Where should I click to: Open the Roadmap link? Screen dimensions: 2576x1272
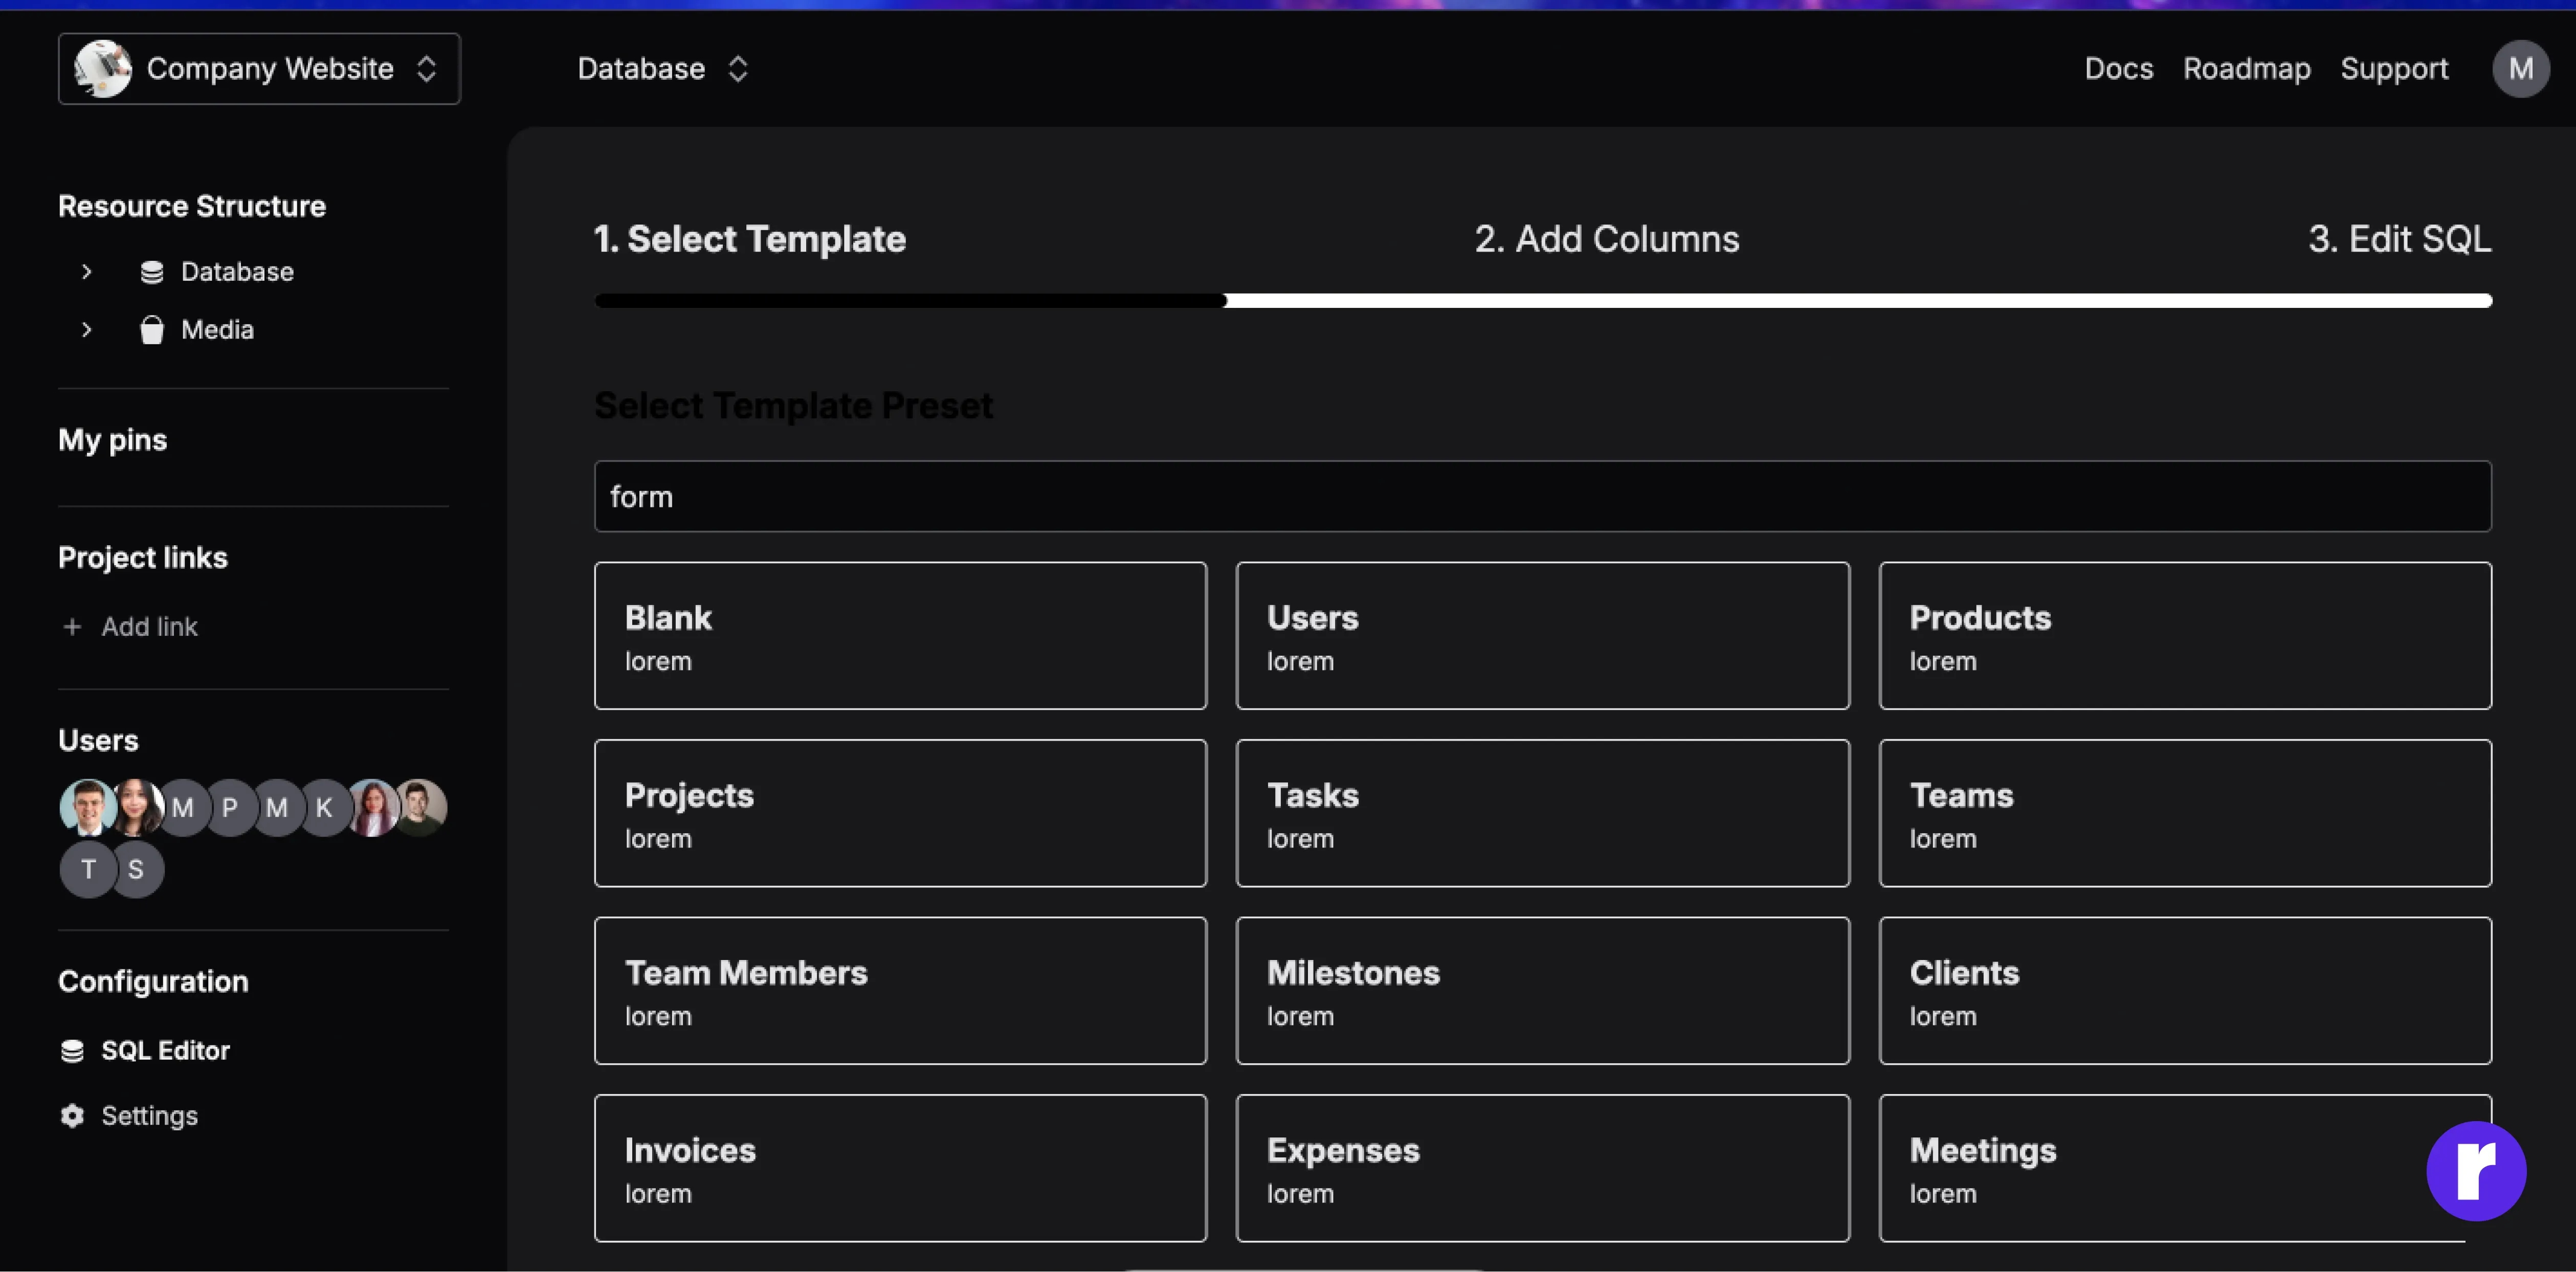point(2246,68)
